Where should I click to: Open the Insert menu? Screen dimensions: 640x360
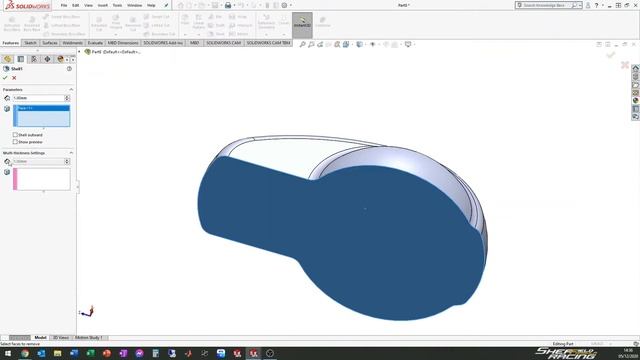point(102,5)
